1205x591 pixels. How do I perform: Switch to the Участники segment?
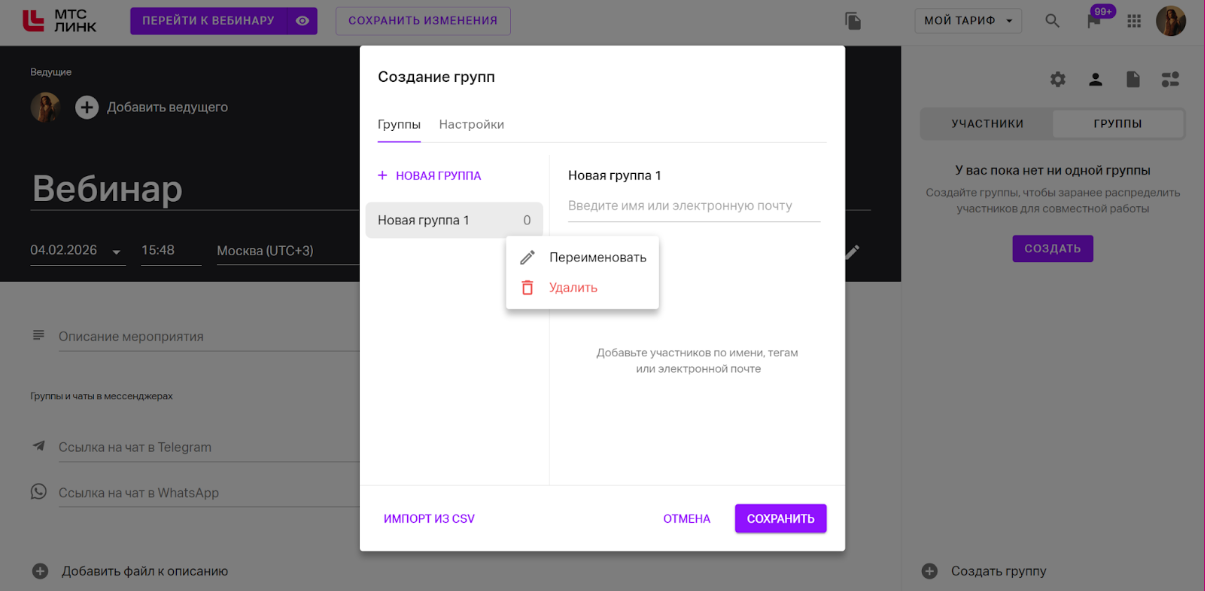(987, 124)
